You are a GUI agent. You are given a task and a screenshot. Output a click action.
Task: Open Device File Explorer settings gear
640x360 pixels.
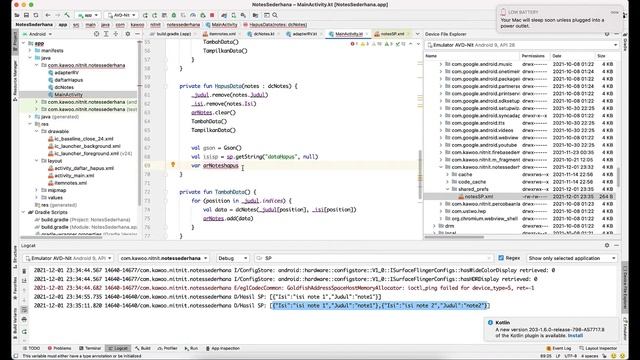(x=607, y=34)
